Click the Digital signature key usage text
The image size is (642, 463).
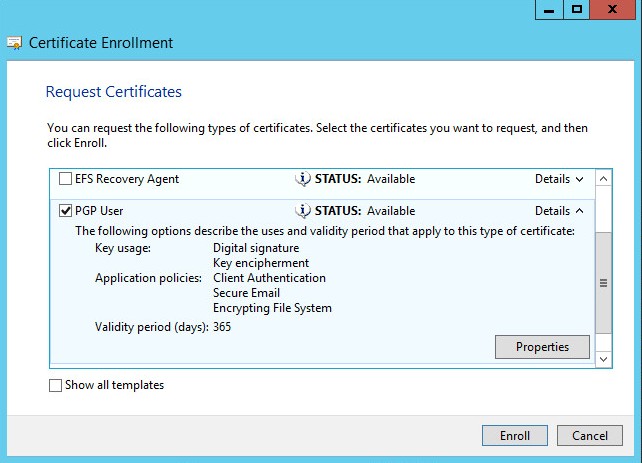point(256,248)
